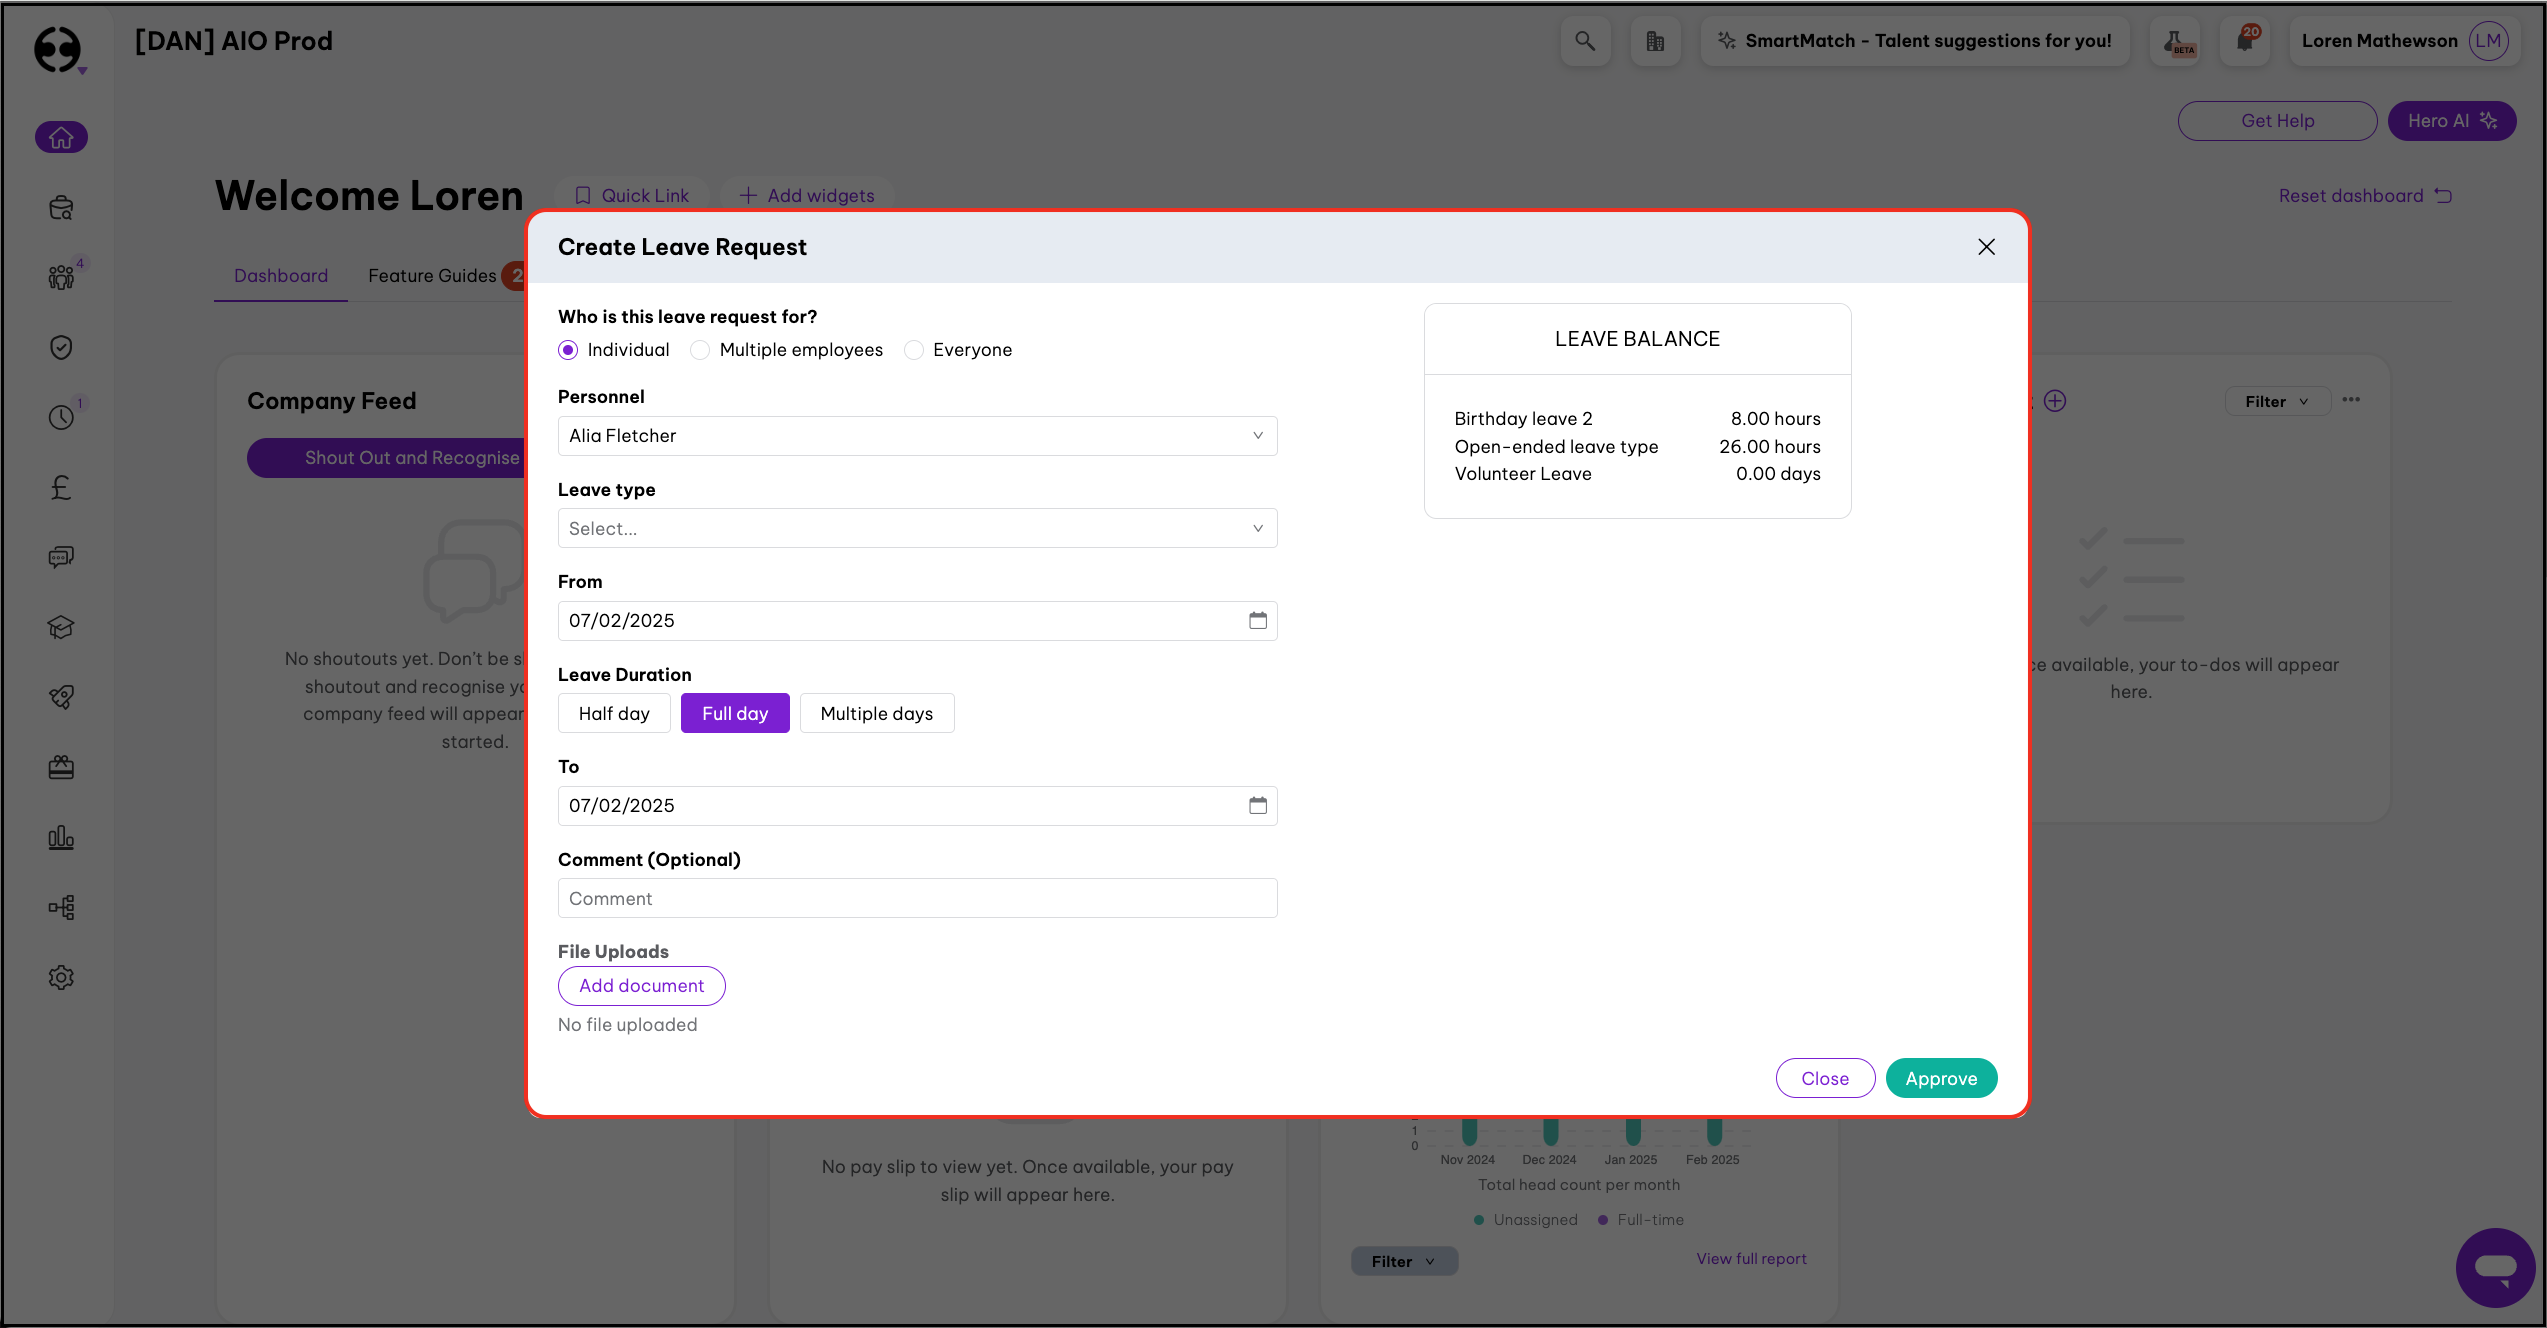Expand the Personnel dropdown
The height and width of the screenshot is (1328, 2547).
(917, 436)
